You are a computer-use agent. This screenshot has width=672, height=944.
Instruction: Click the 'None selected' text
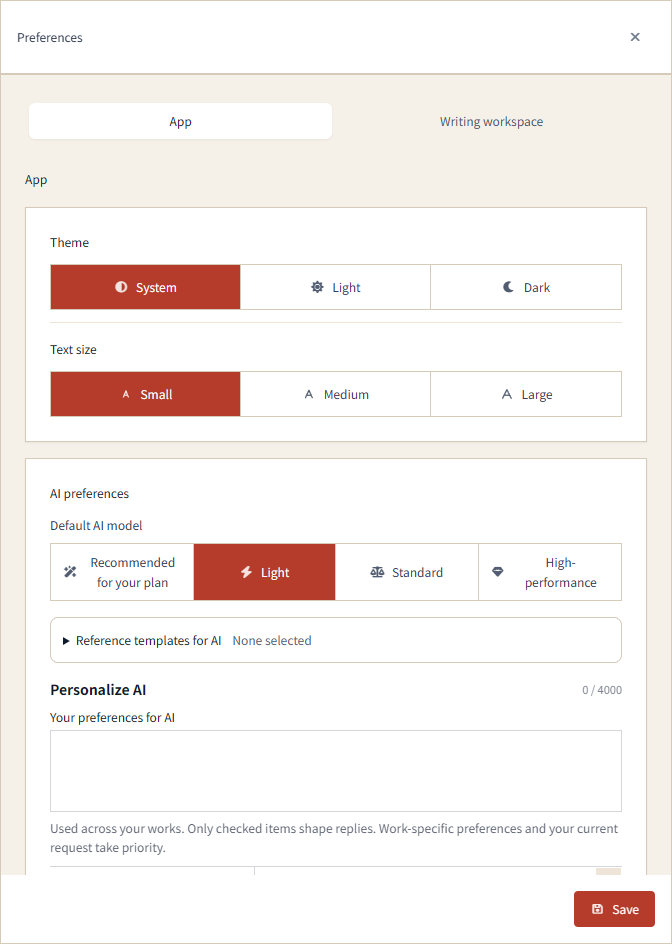(x=272, y=640)
